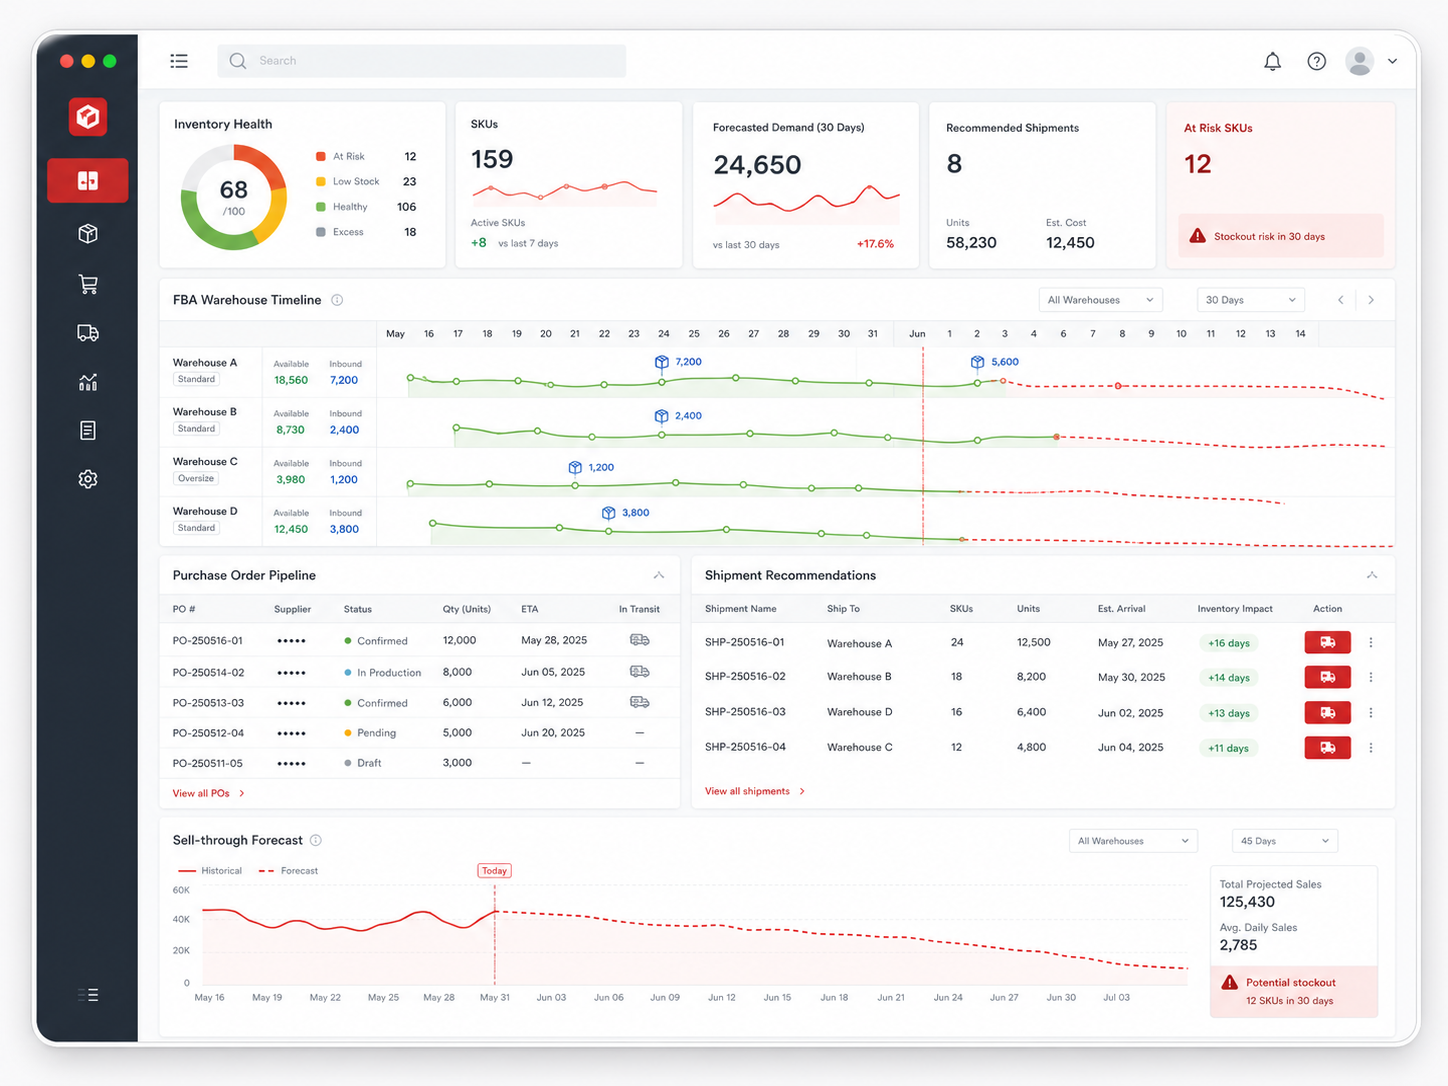Open the shopping cart icon in sidebar
The height and width of the screenshot is (1086, 1448).
coord(88,284)
